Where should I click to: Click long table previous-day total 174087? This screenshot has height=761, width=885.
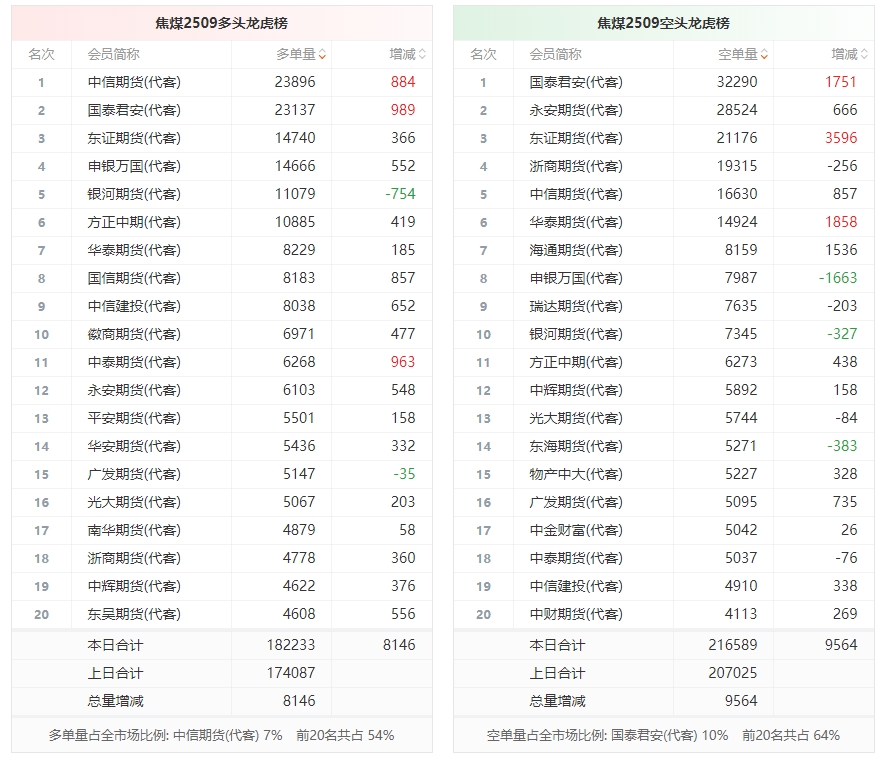291,673
